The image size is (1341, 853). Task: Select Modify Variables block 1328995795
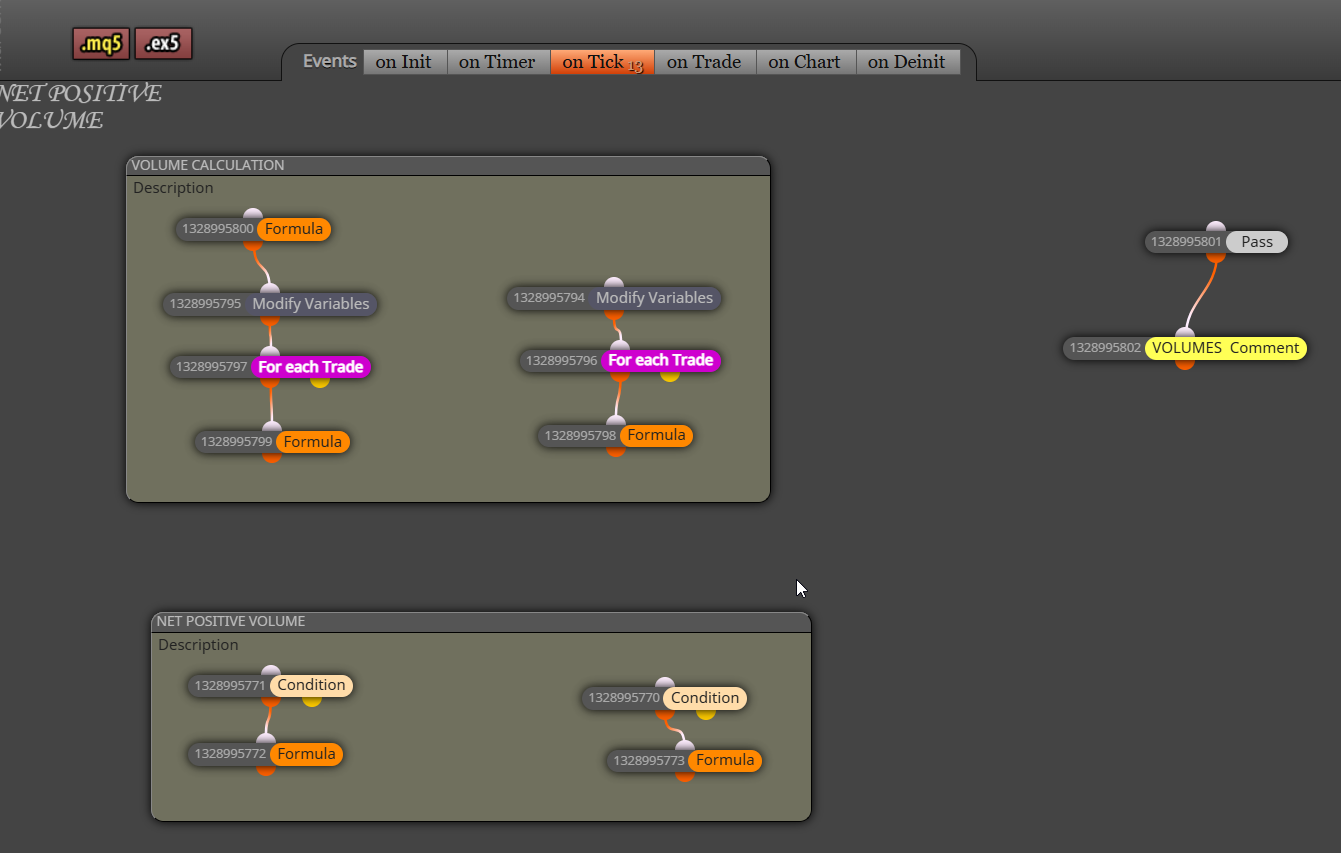click(x=270, y=304)
